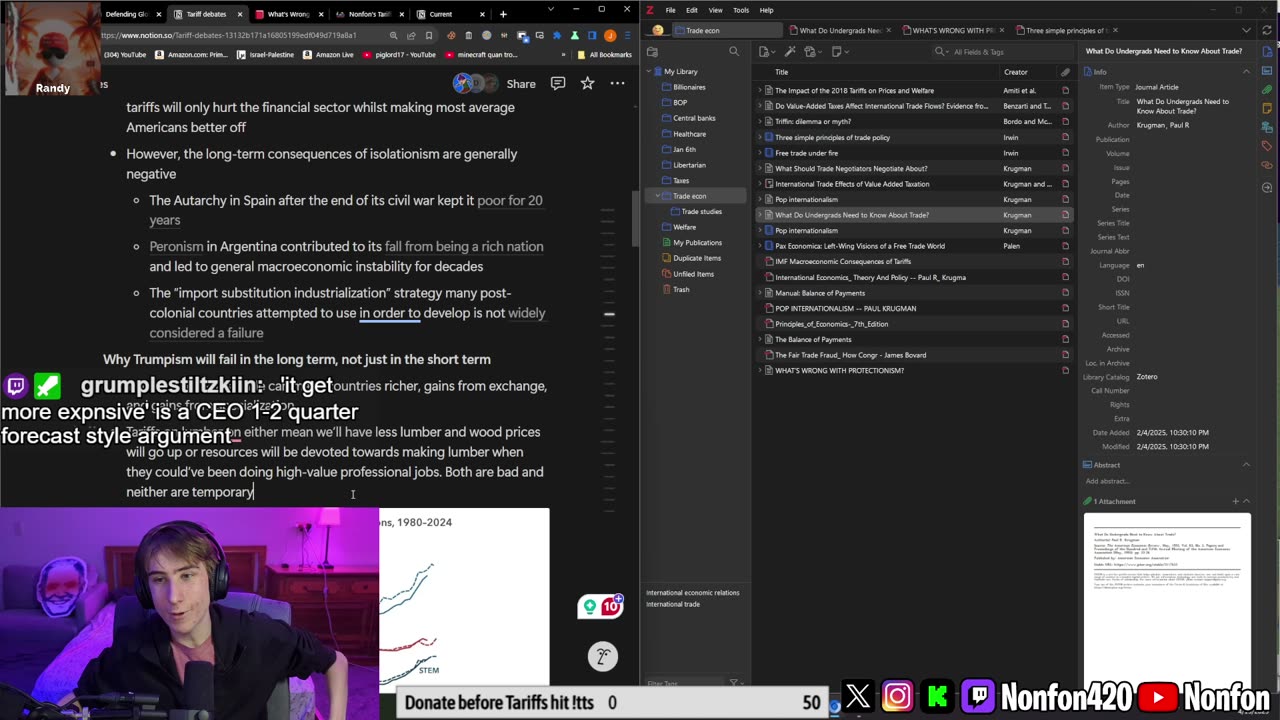Close the What Do Undergrads Need tab

(889, 30)
